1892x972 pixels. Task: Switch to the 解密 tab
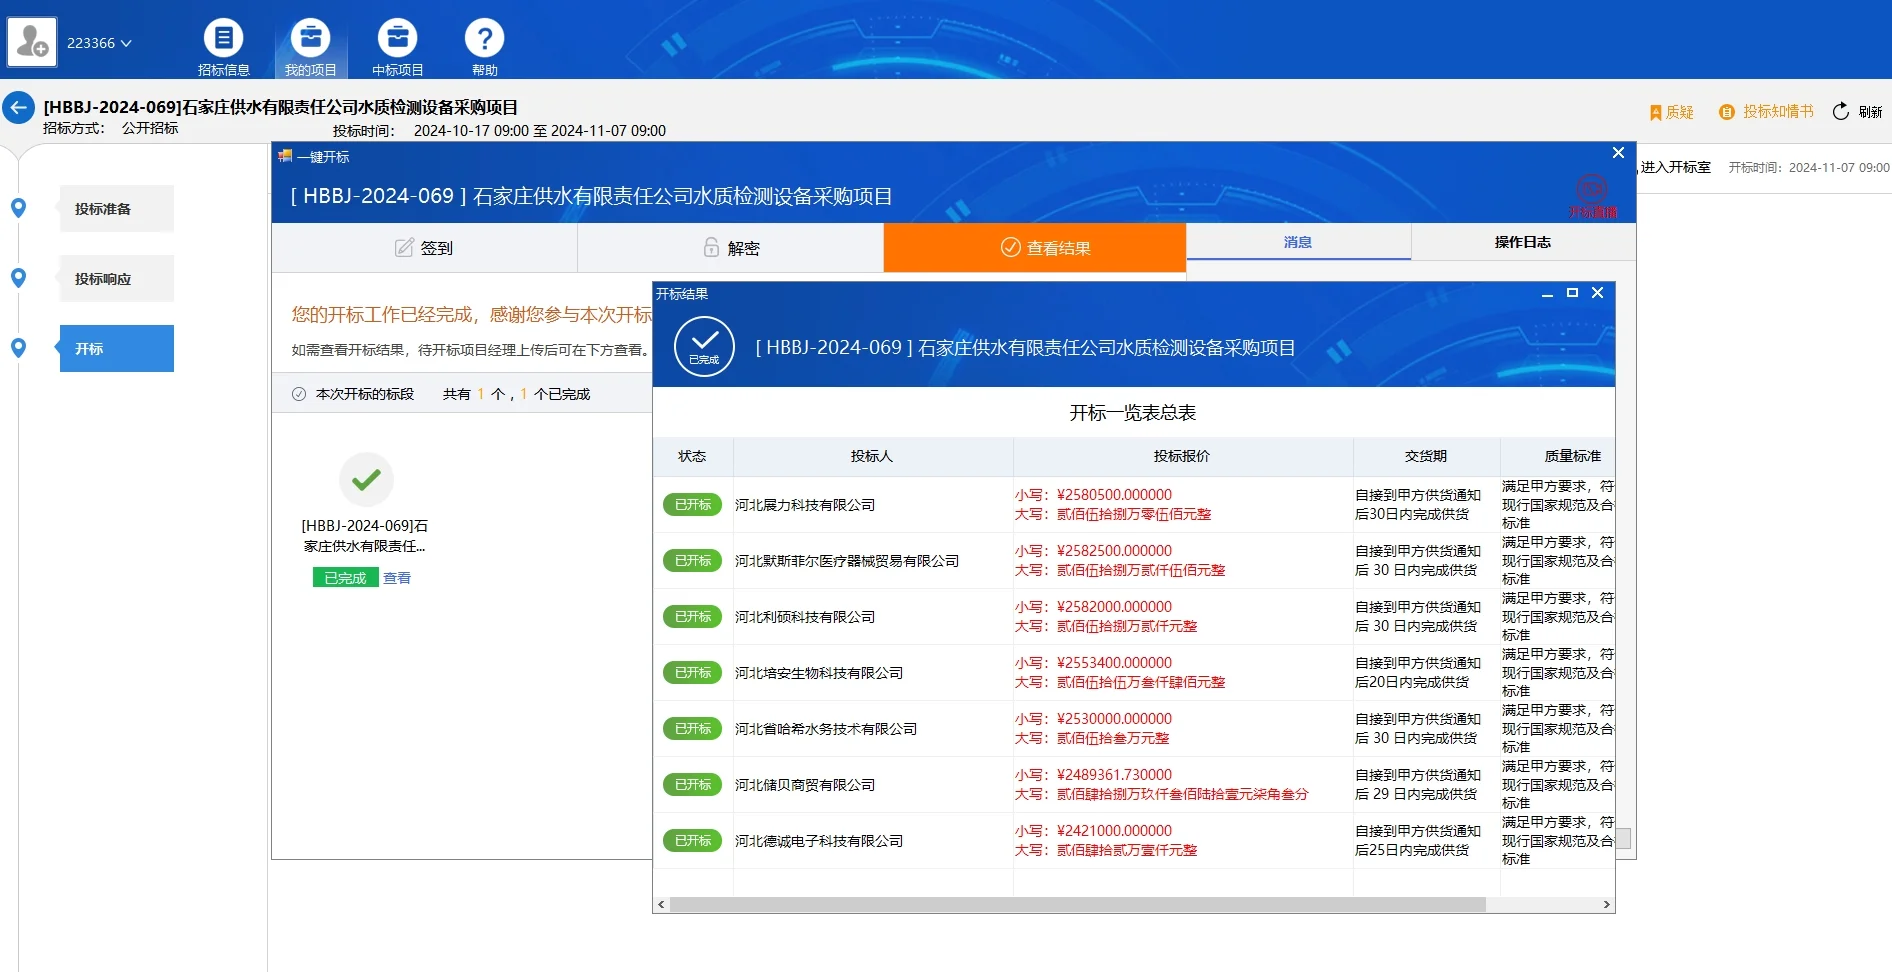click(x=730, y=247)
